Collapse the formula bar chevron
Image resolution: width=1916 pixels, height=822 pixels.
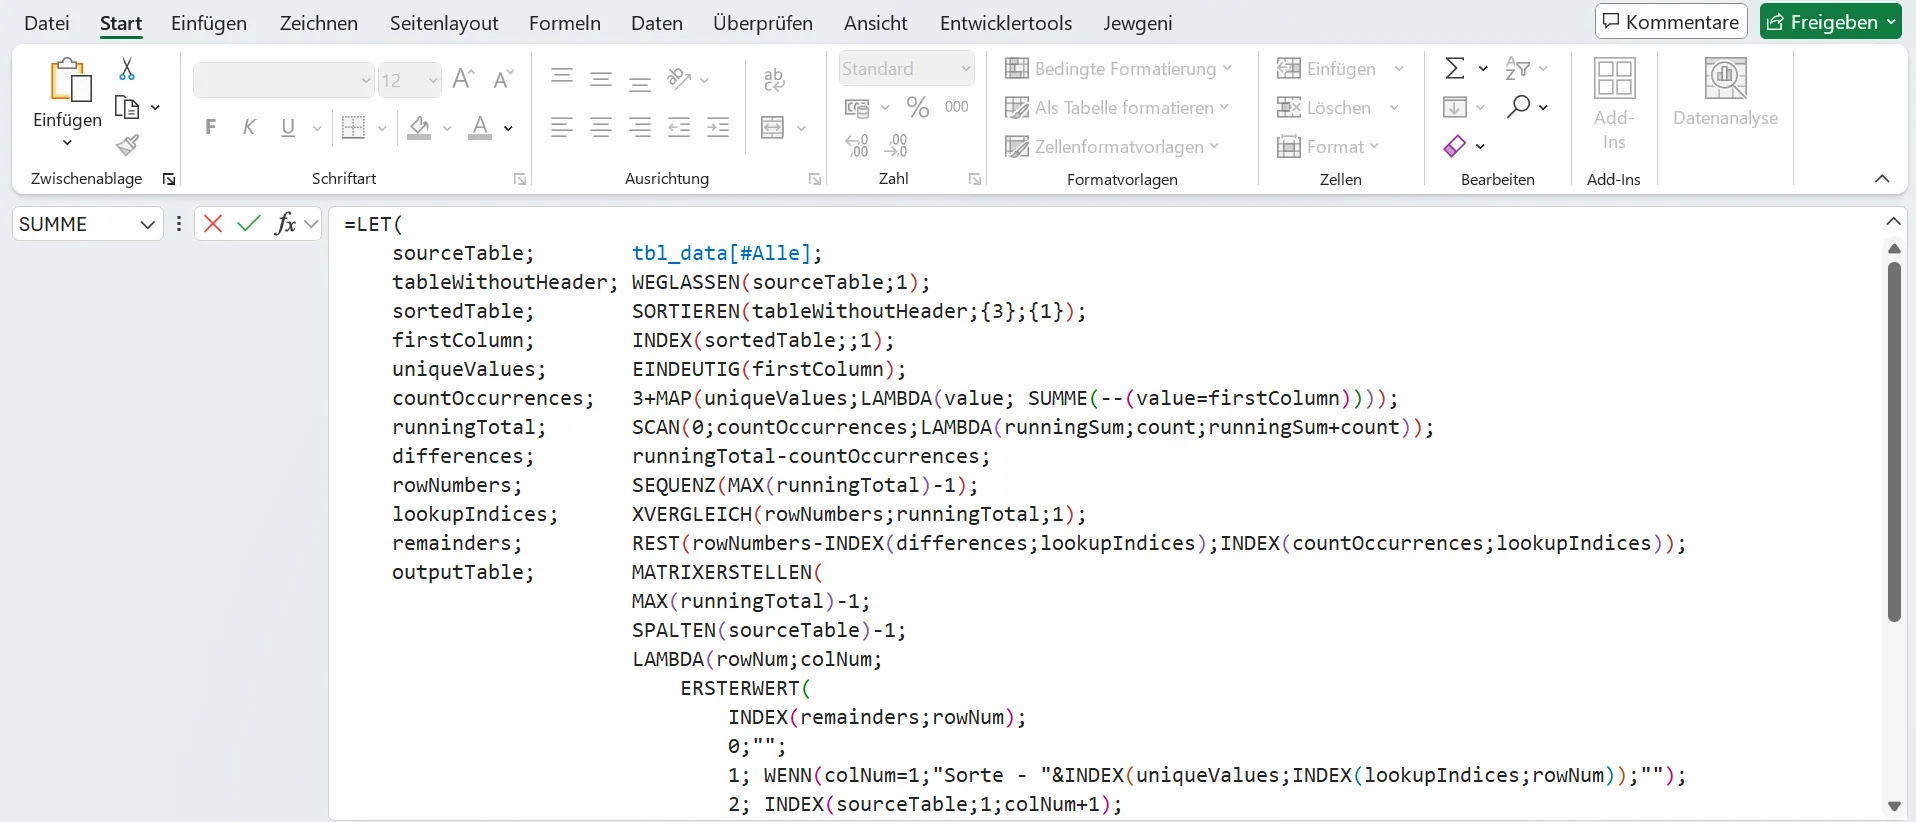coord(1893,222)
